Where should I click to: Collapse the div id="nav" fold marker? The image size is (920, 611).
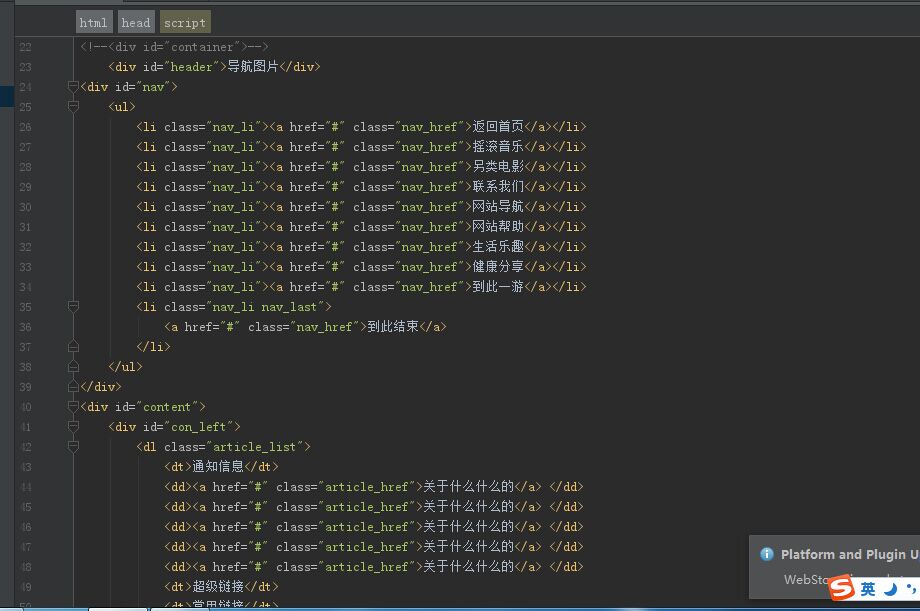(73, 87)
